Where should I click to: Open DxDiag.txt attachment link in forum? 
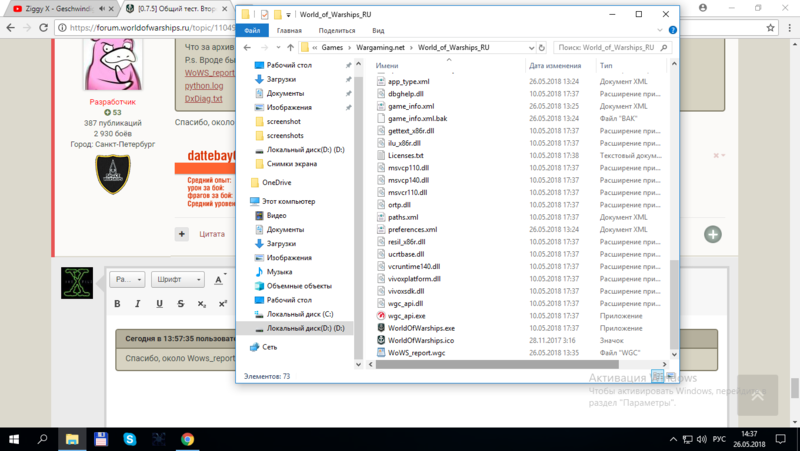point(203,98)
